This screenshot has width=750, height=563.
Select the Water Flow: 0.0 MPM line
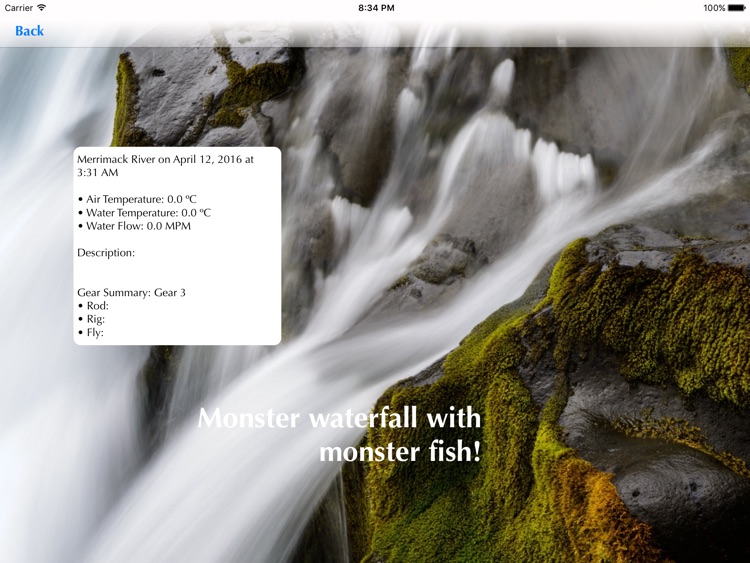point(134,226)
